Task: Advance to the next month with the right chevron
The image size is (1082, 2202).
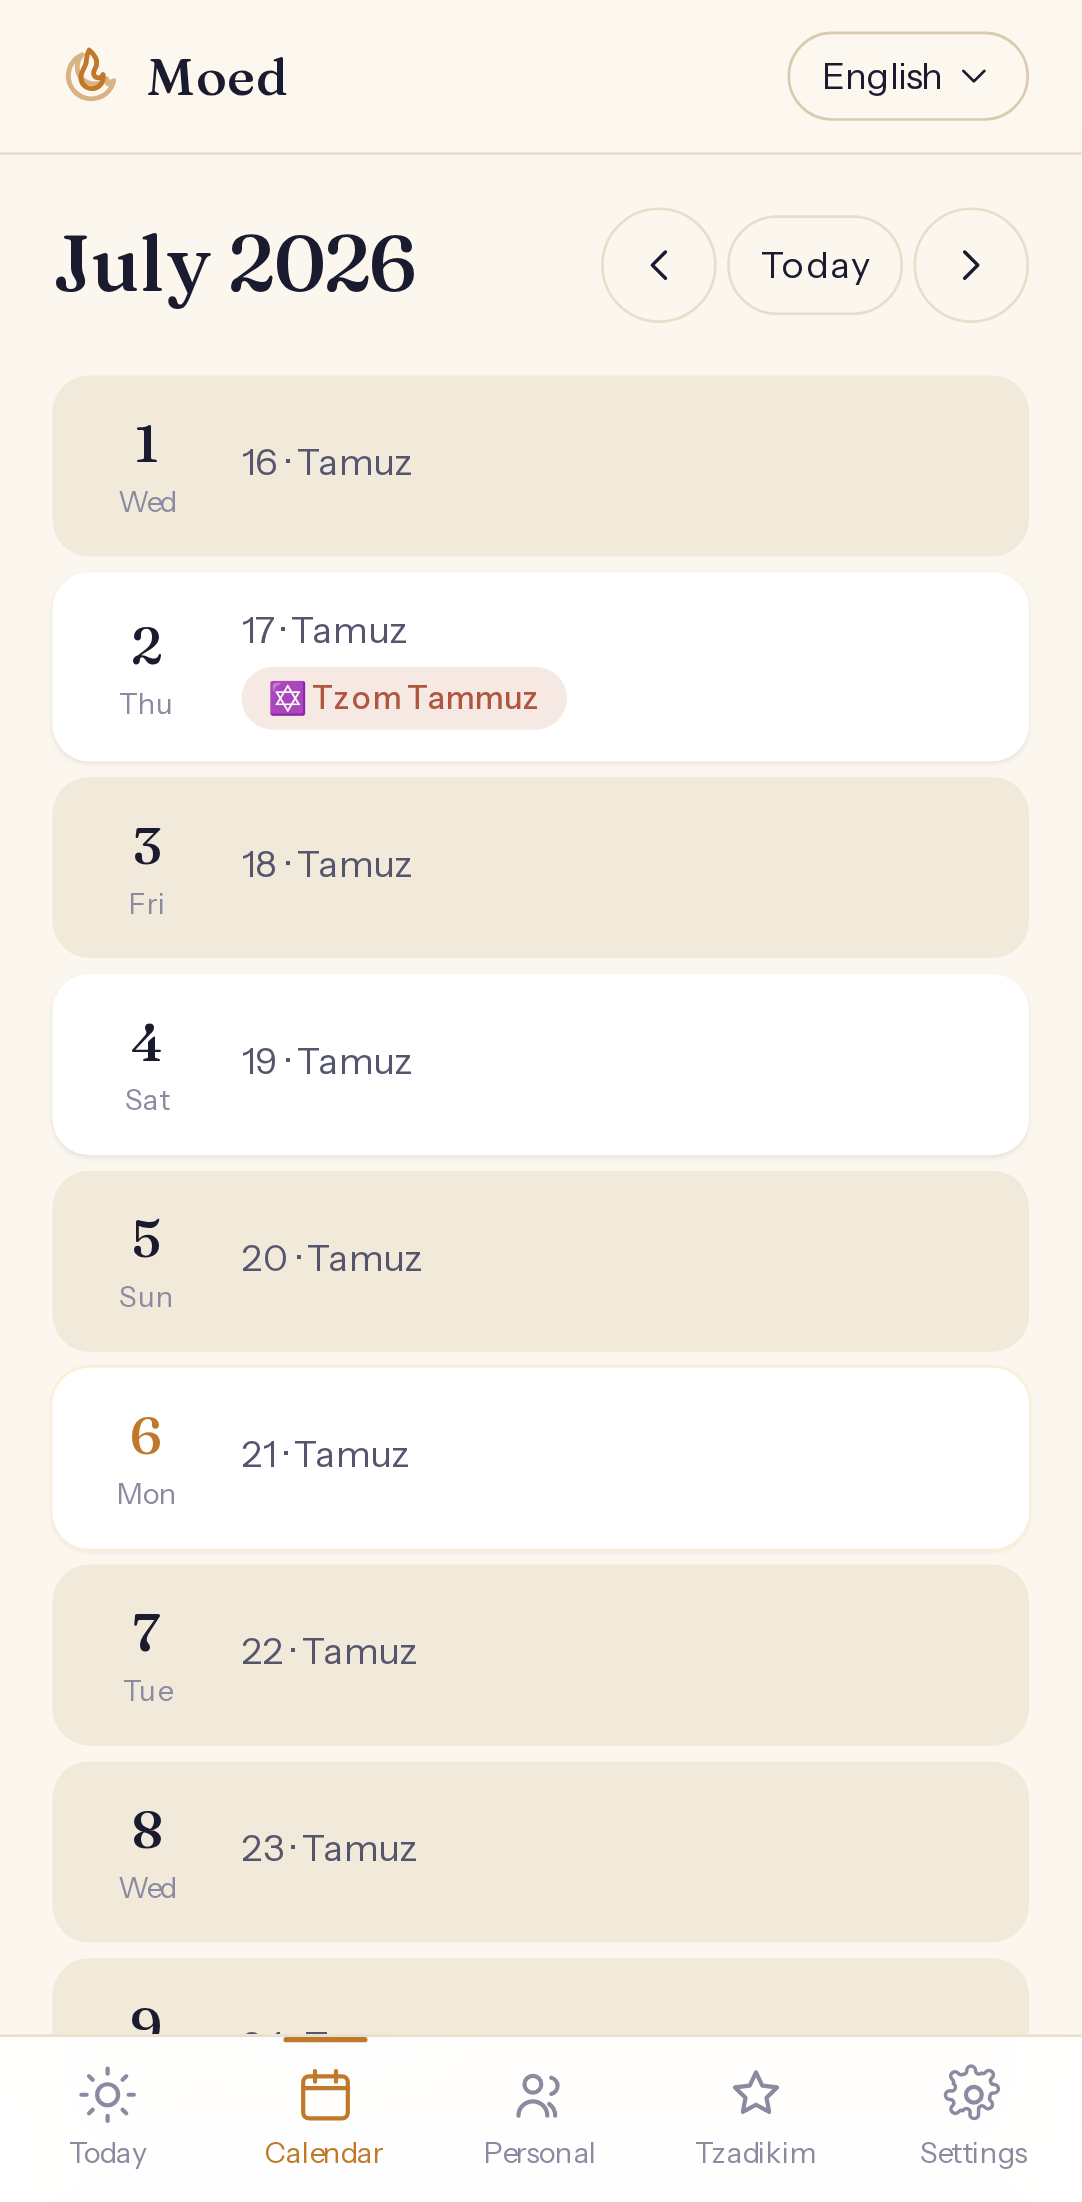Action: (970, 265)
